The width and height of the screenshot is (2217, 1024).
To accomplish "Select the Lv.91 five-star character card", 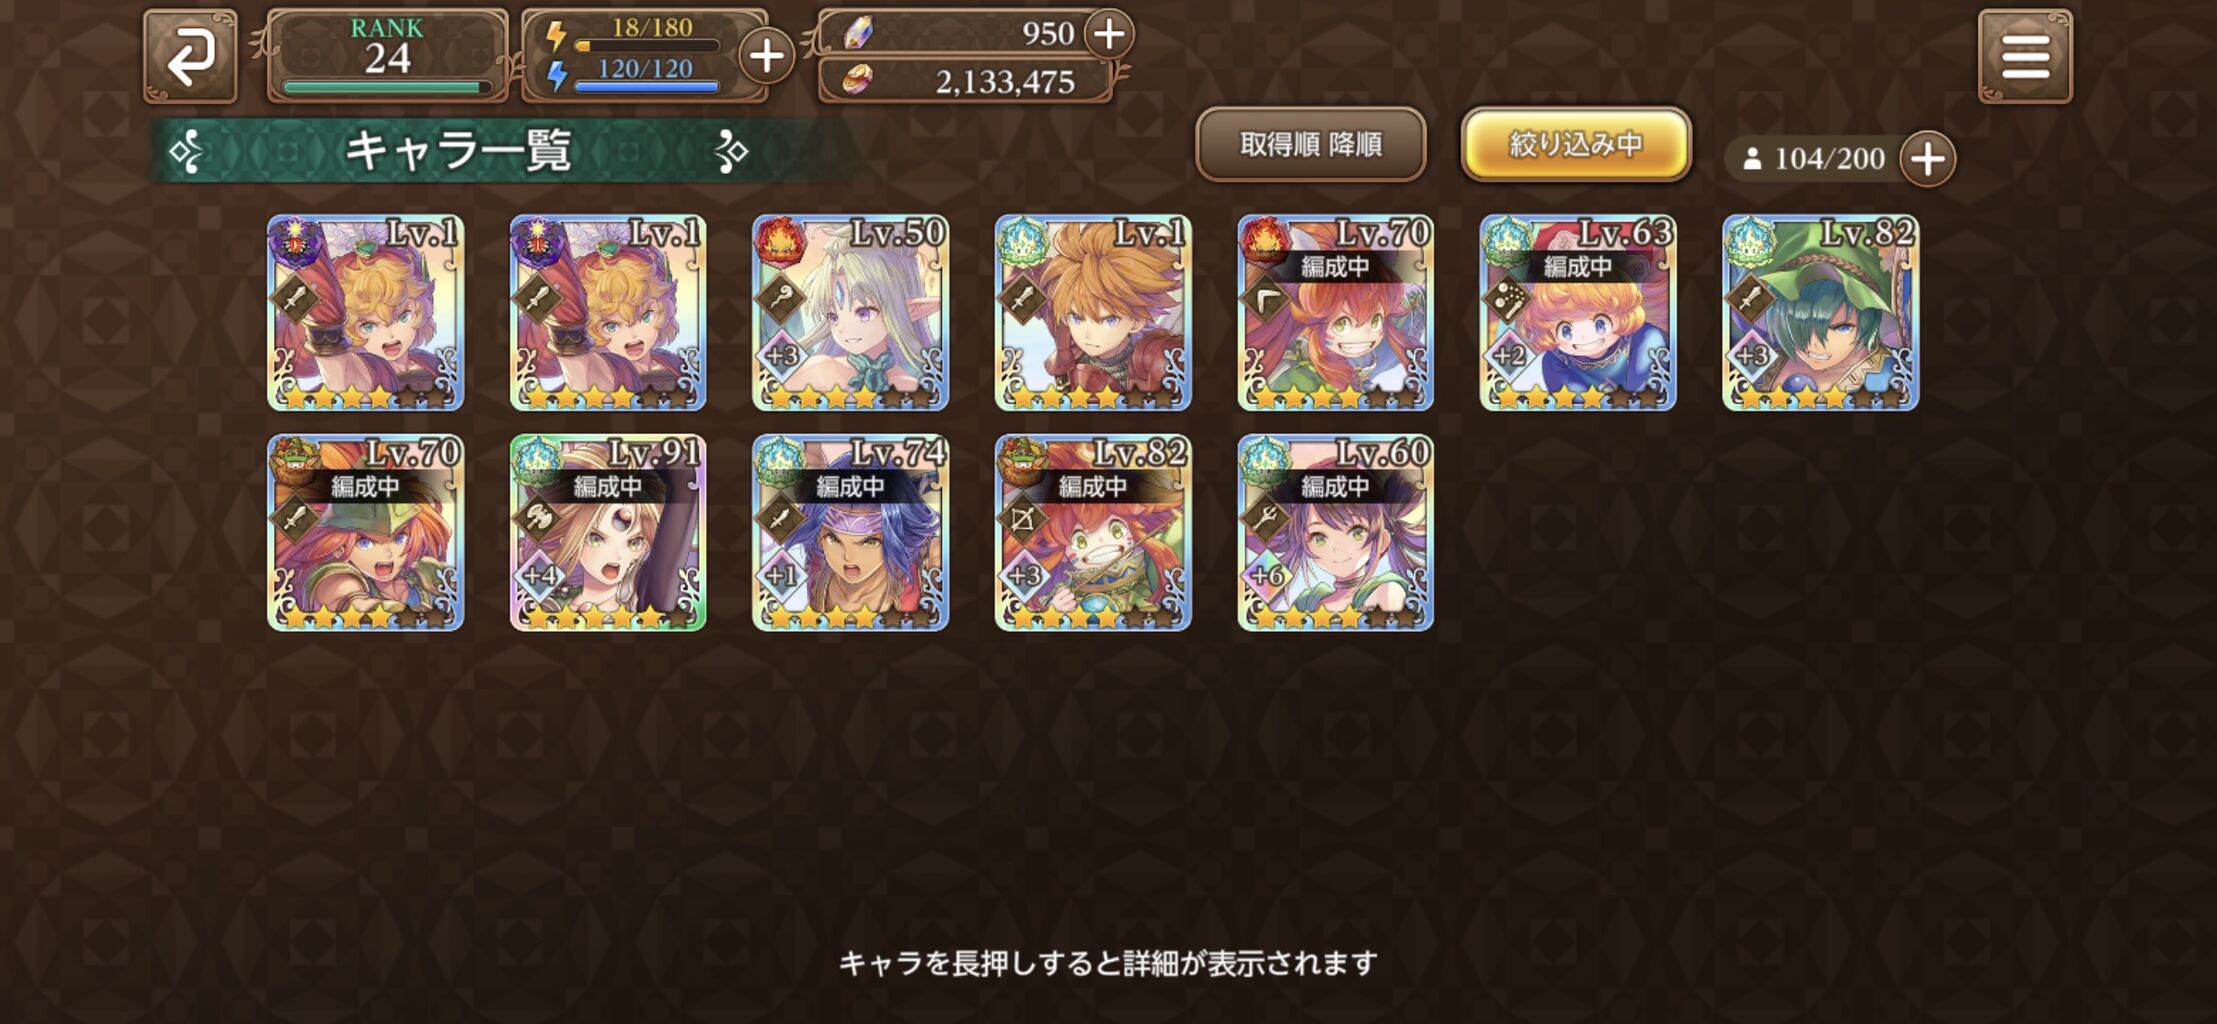I will point(608,533).
